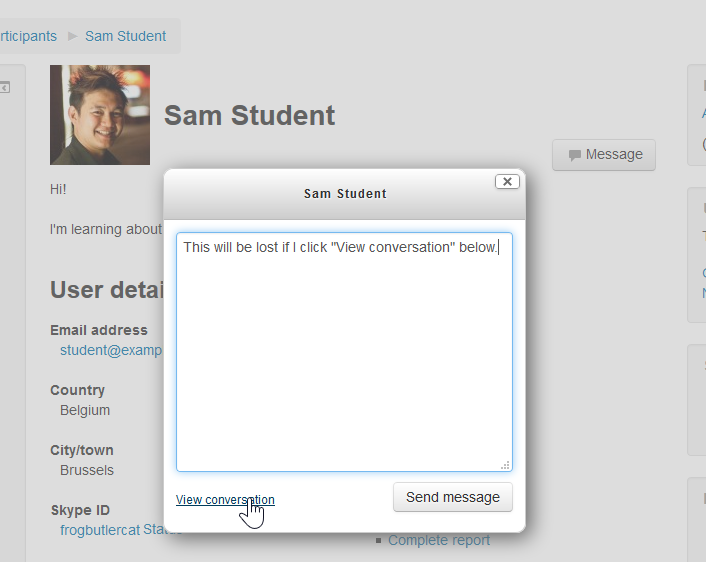Image resolution: width=706 pixels, height=562 pixels.
Task: Close the Sam Student message dialog
Action: coord(507,181)
